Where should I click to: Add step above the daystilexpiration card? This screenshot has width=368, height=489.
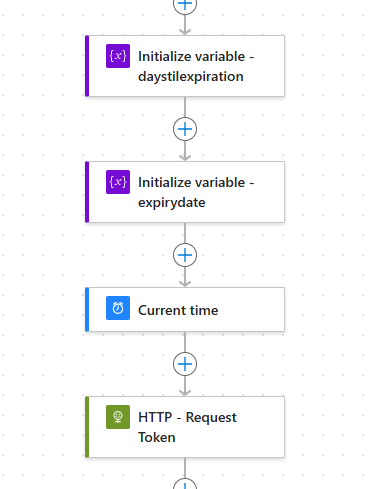pos(185,6)
